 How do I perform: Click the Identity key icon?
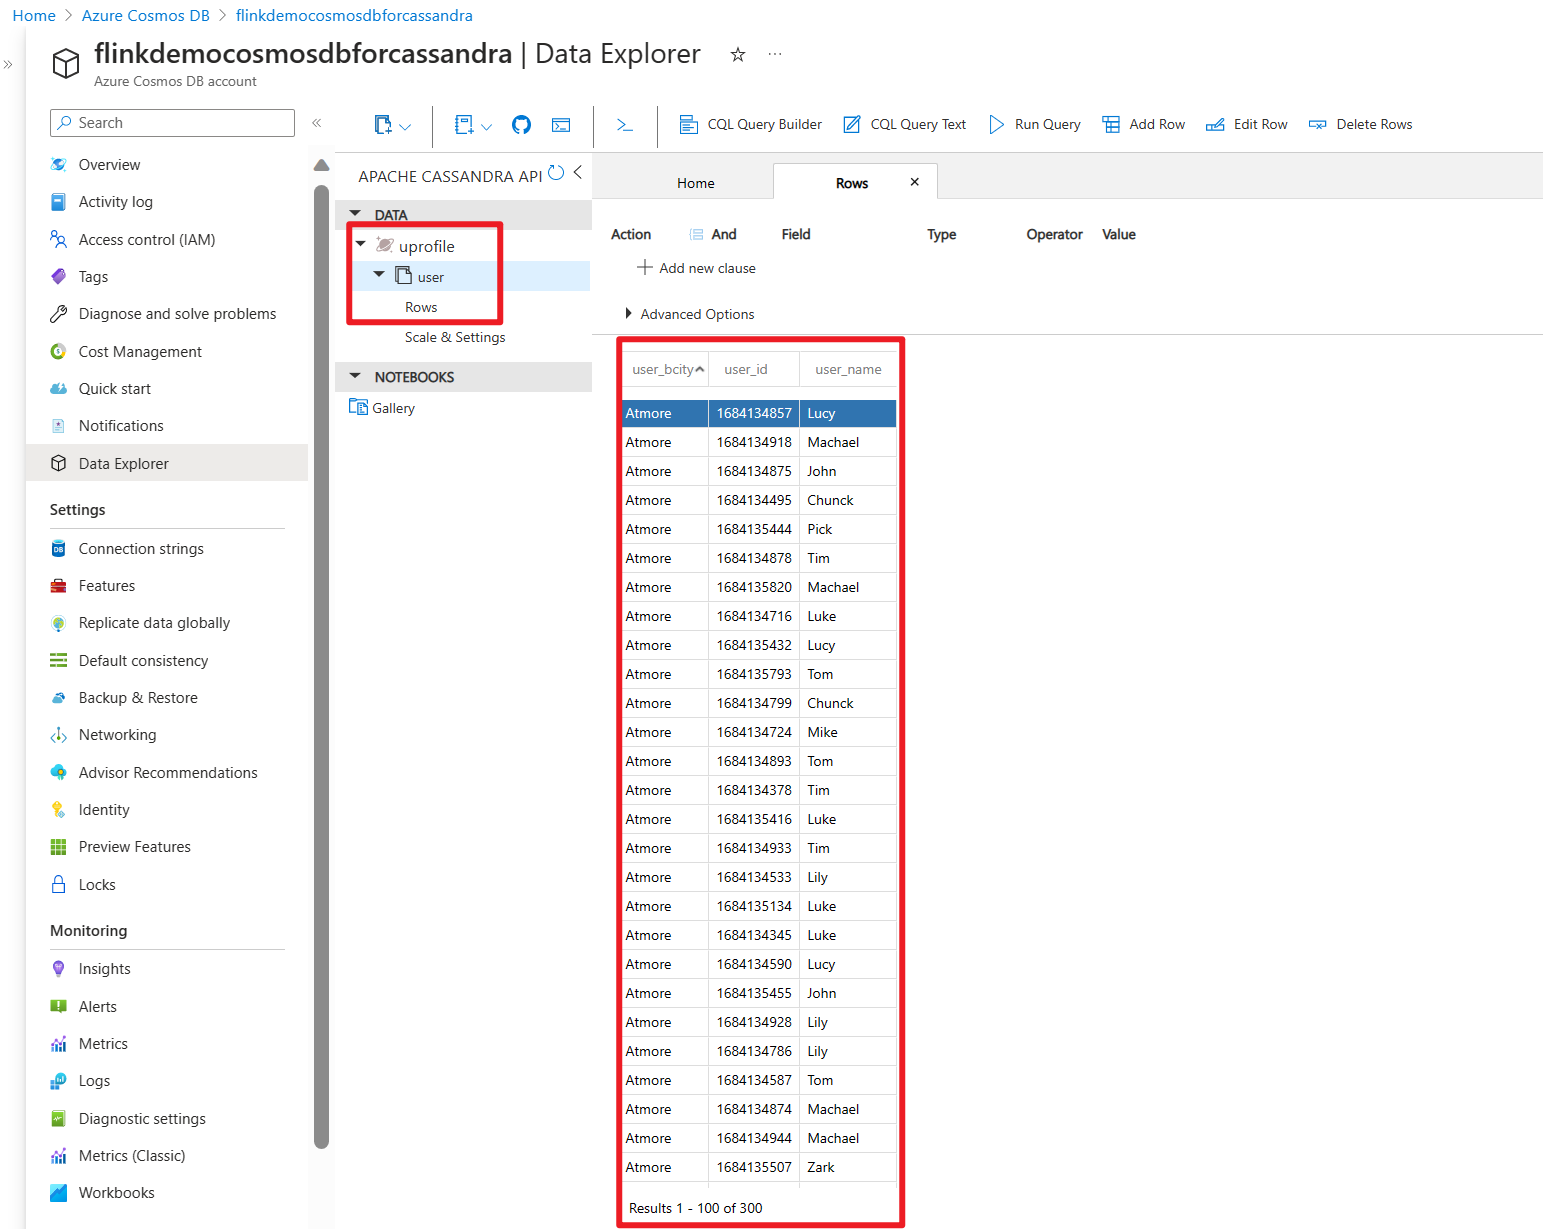coord(59,810)
